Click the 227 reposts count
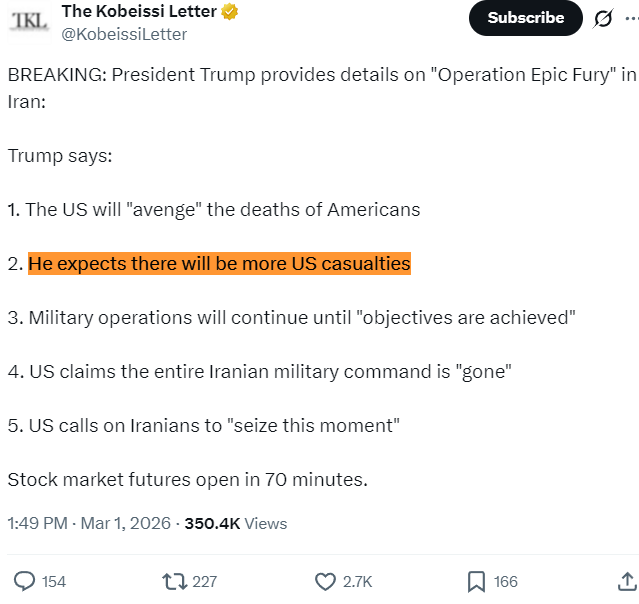Viewport: 639px width, 604px height. [x=204, y=581]
